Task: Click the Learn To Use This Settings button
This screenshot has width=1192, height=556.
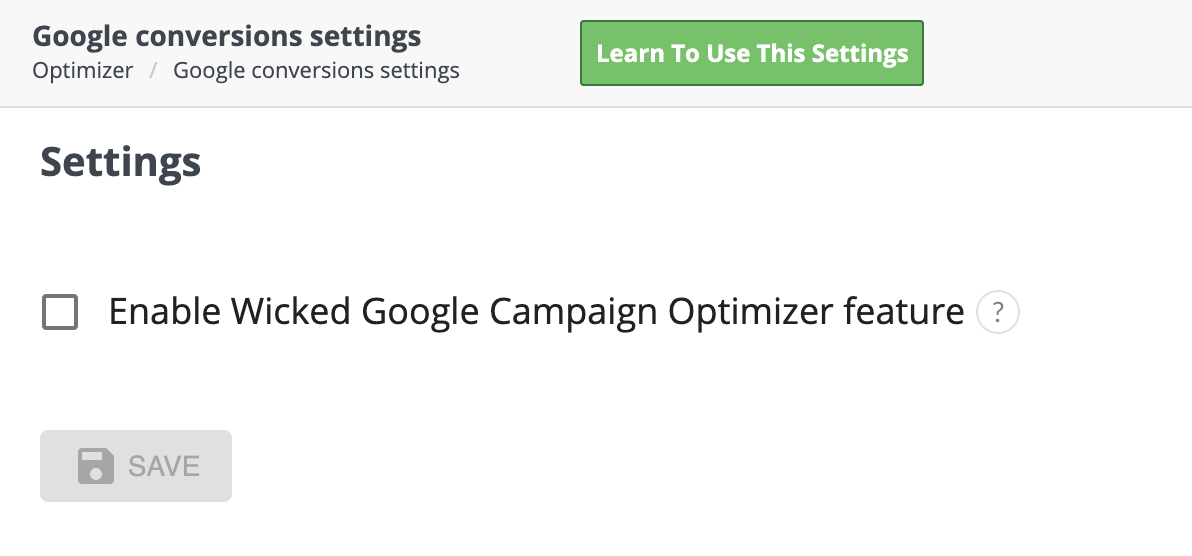Action: pyautogui.click(x=752, y=53)
